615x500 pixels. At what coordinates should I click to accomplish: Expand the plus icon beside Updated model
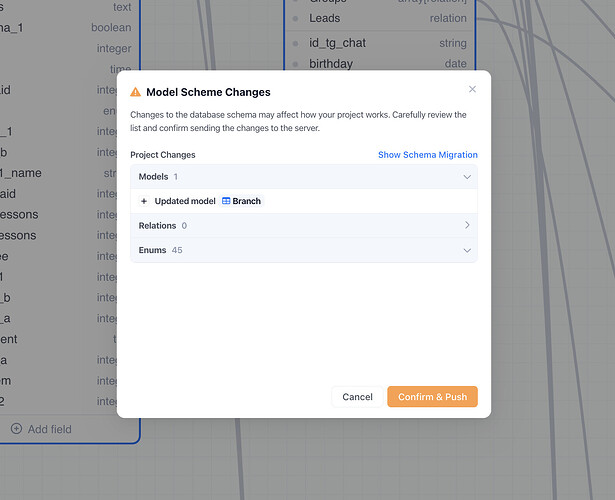click(144, 201)
